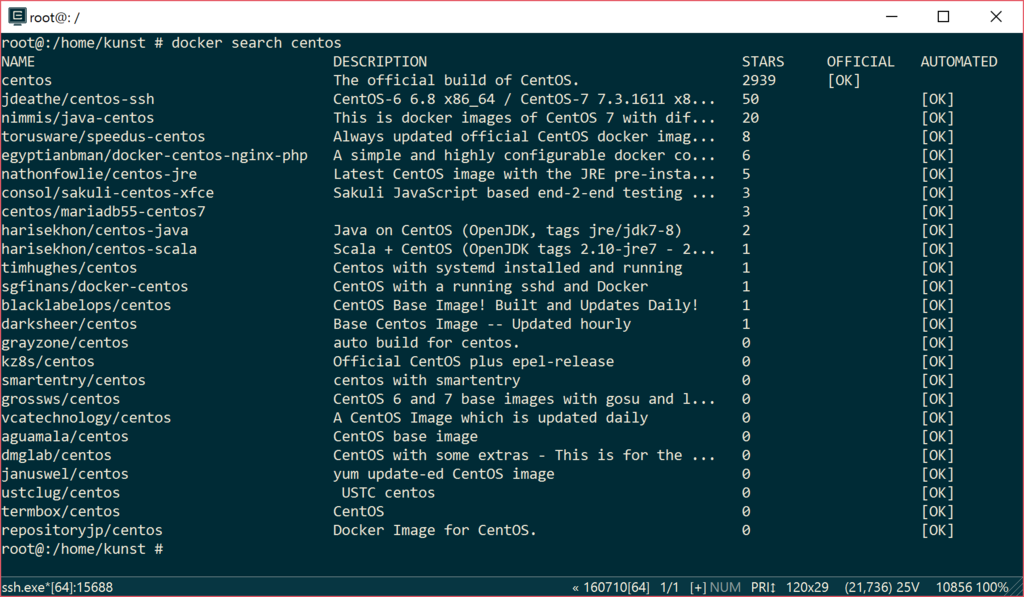Click 'aguamala/centos' image name

coord(65,436)
